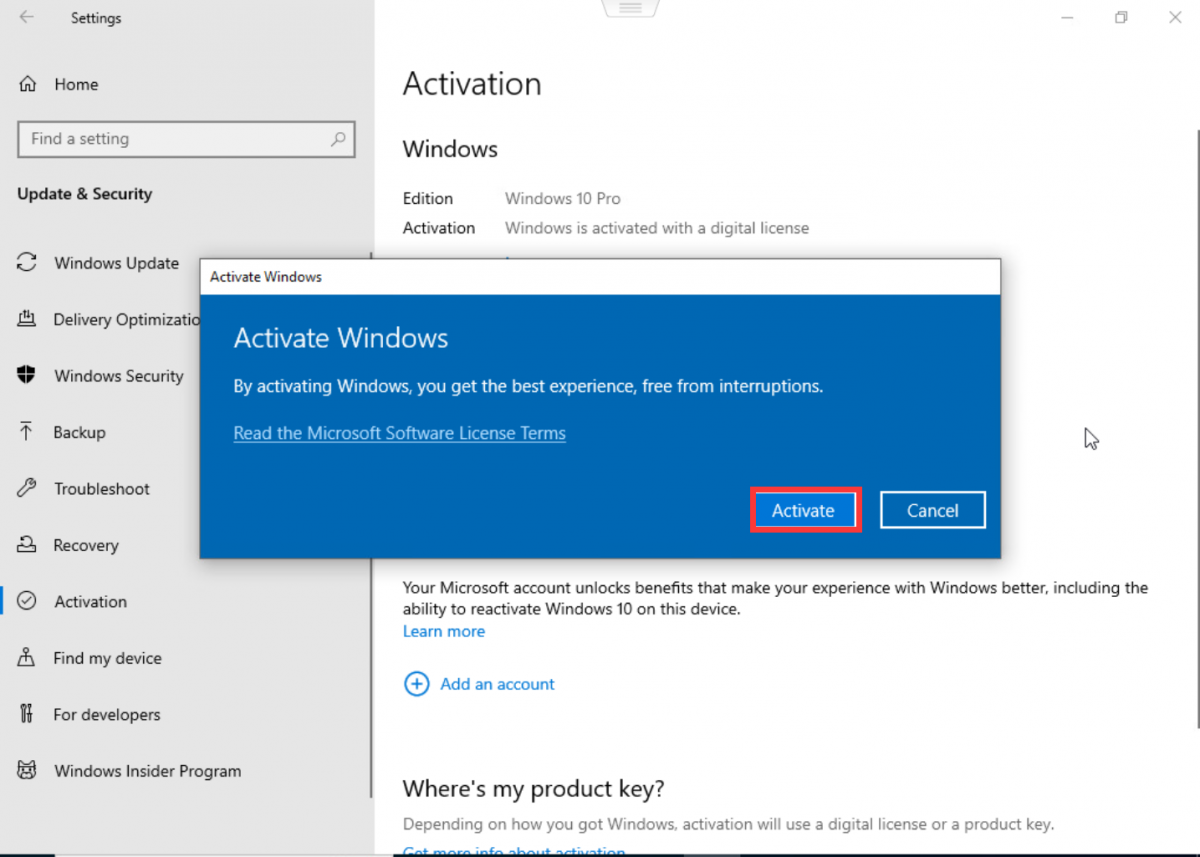This screenshot has height=857, width=1200.
Task: Click the Learn more link
Action: pos(444,631)
